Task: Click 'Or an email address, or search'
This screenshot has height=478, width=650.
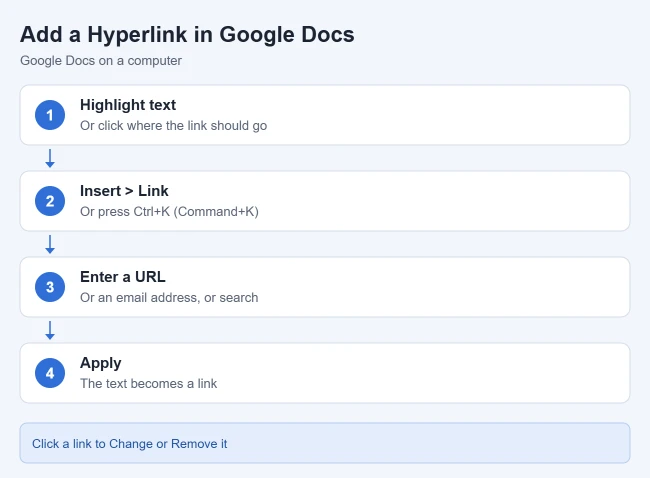Action: click(x=169, y=298)
